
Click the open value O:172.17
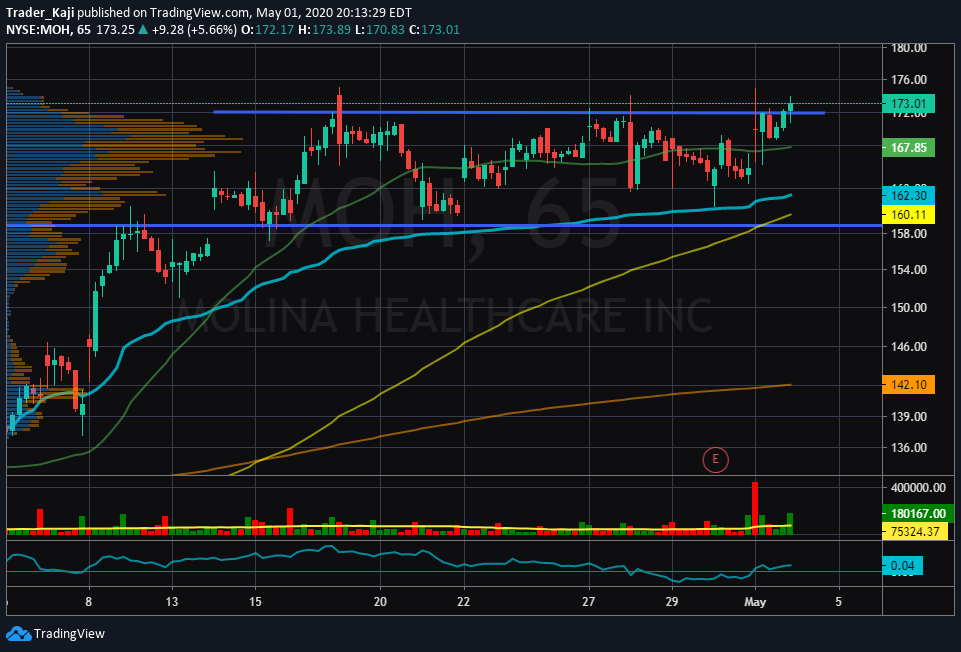pos(267,29)
